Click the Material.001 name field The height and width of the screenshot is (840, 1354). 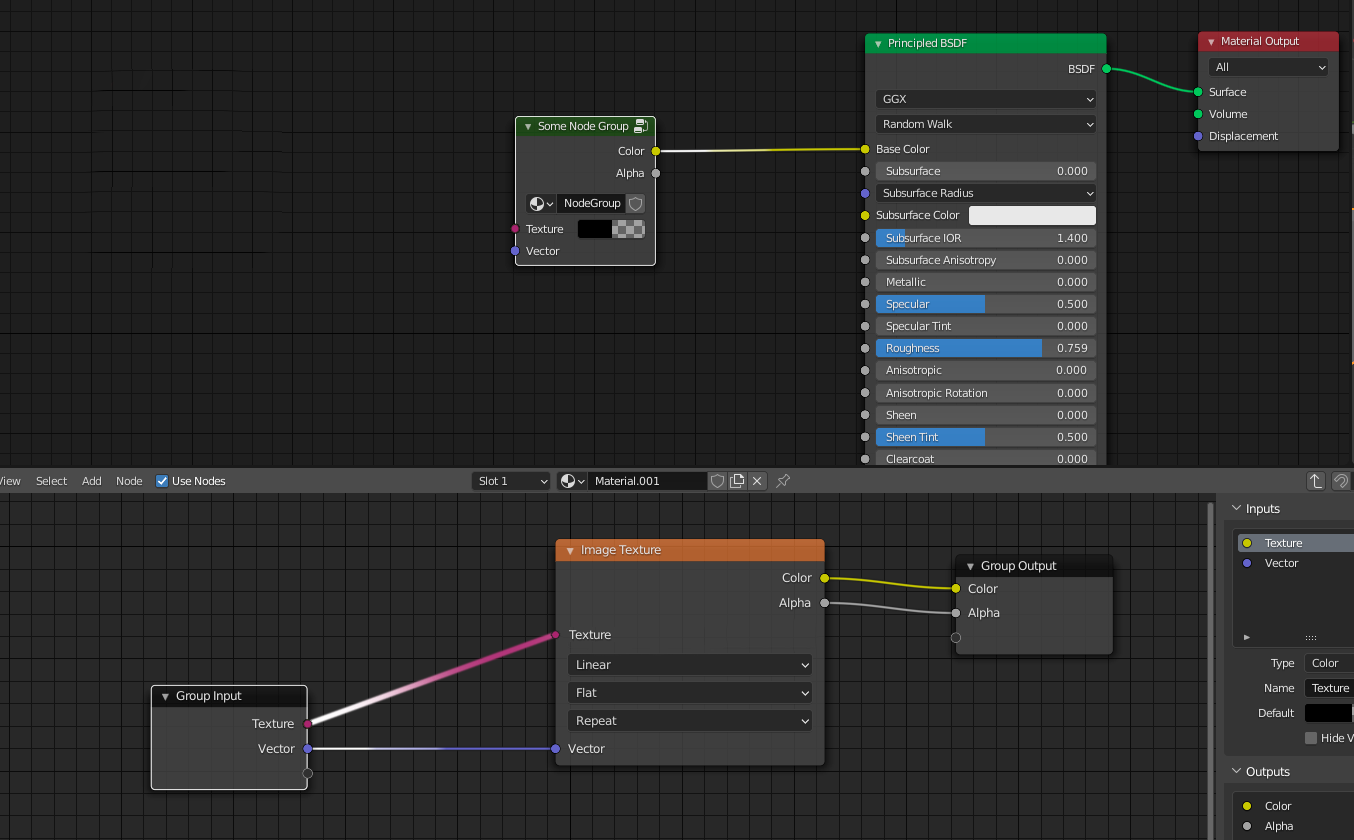coord(647,481)
